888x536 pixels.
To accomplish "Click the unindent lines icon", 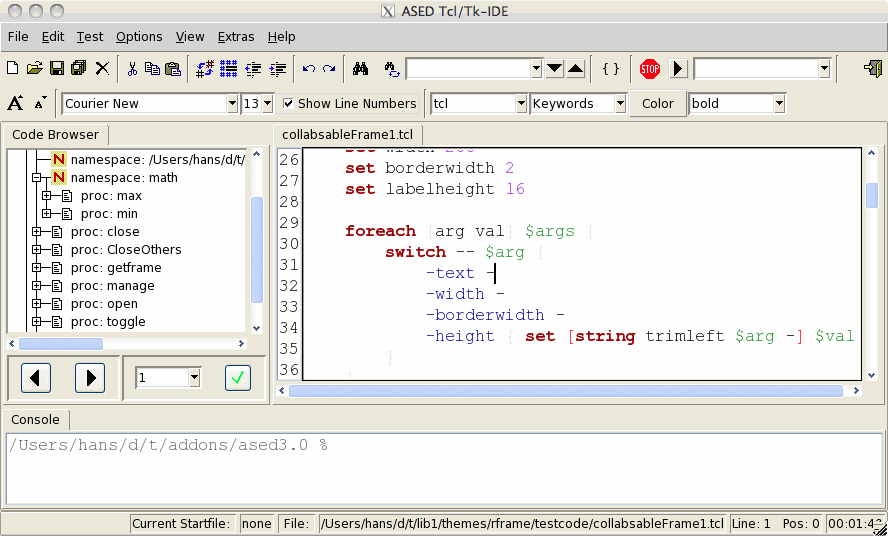I will (253, 69).
